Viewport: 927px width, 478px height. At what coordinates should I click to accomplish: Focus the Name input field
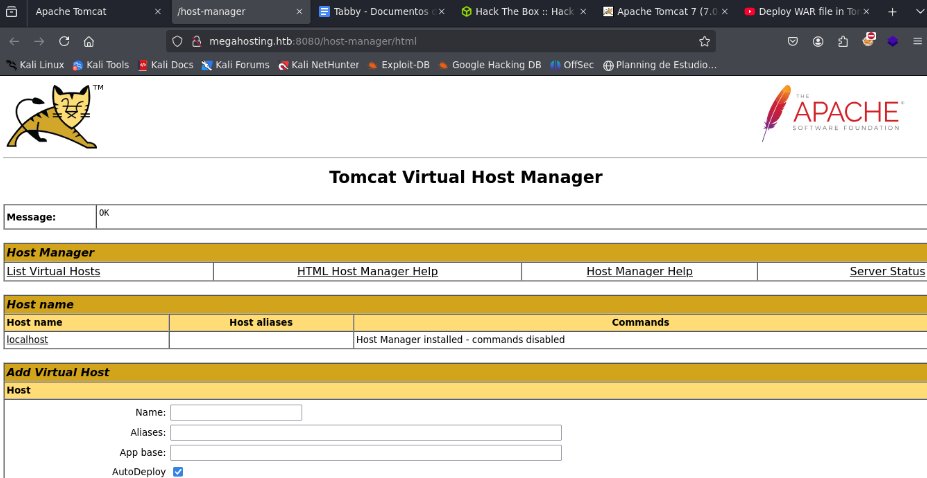236,412
